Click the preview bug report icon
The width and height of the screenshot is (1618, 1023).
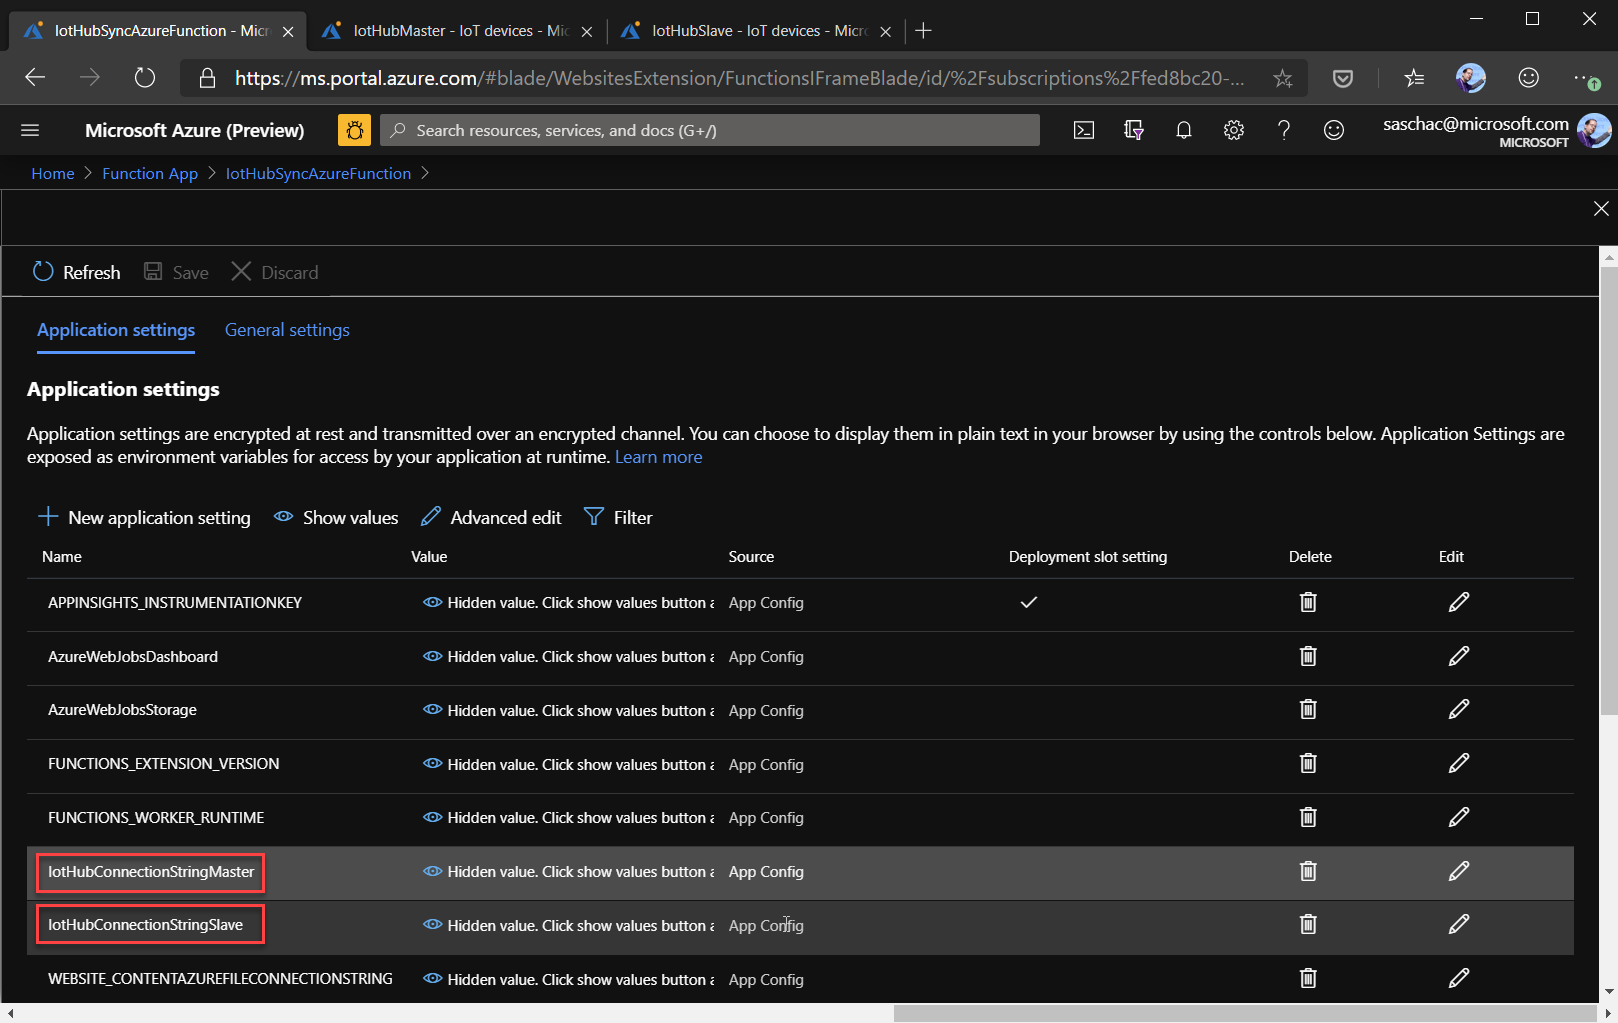pyautogui.click(x=354, y=130)
